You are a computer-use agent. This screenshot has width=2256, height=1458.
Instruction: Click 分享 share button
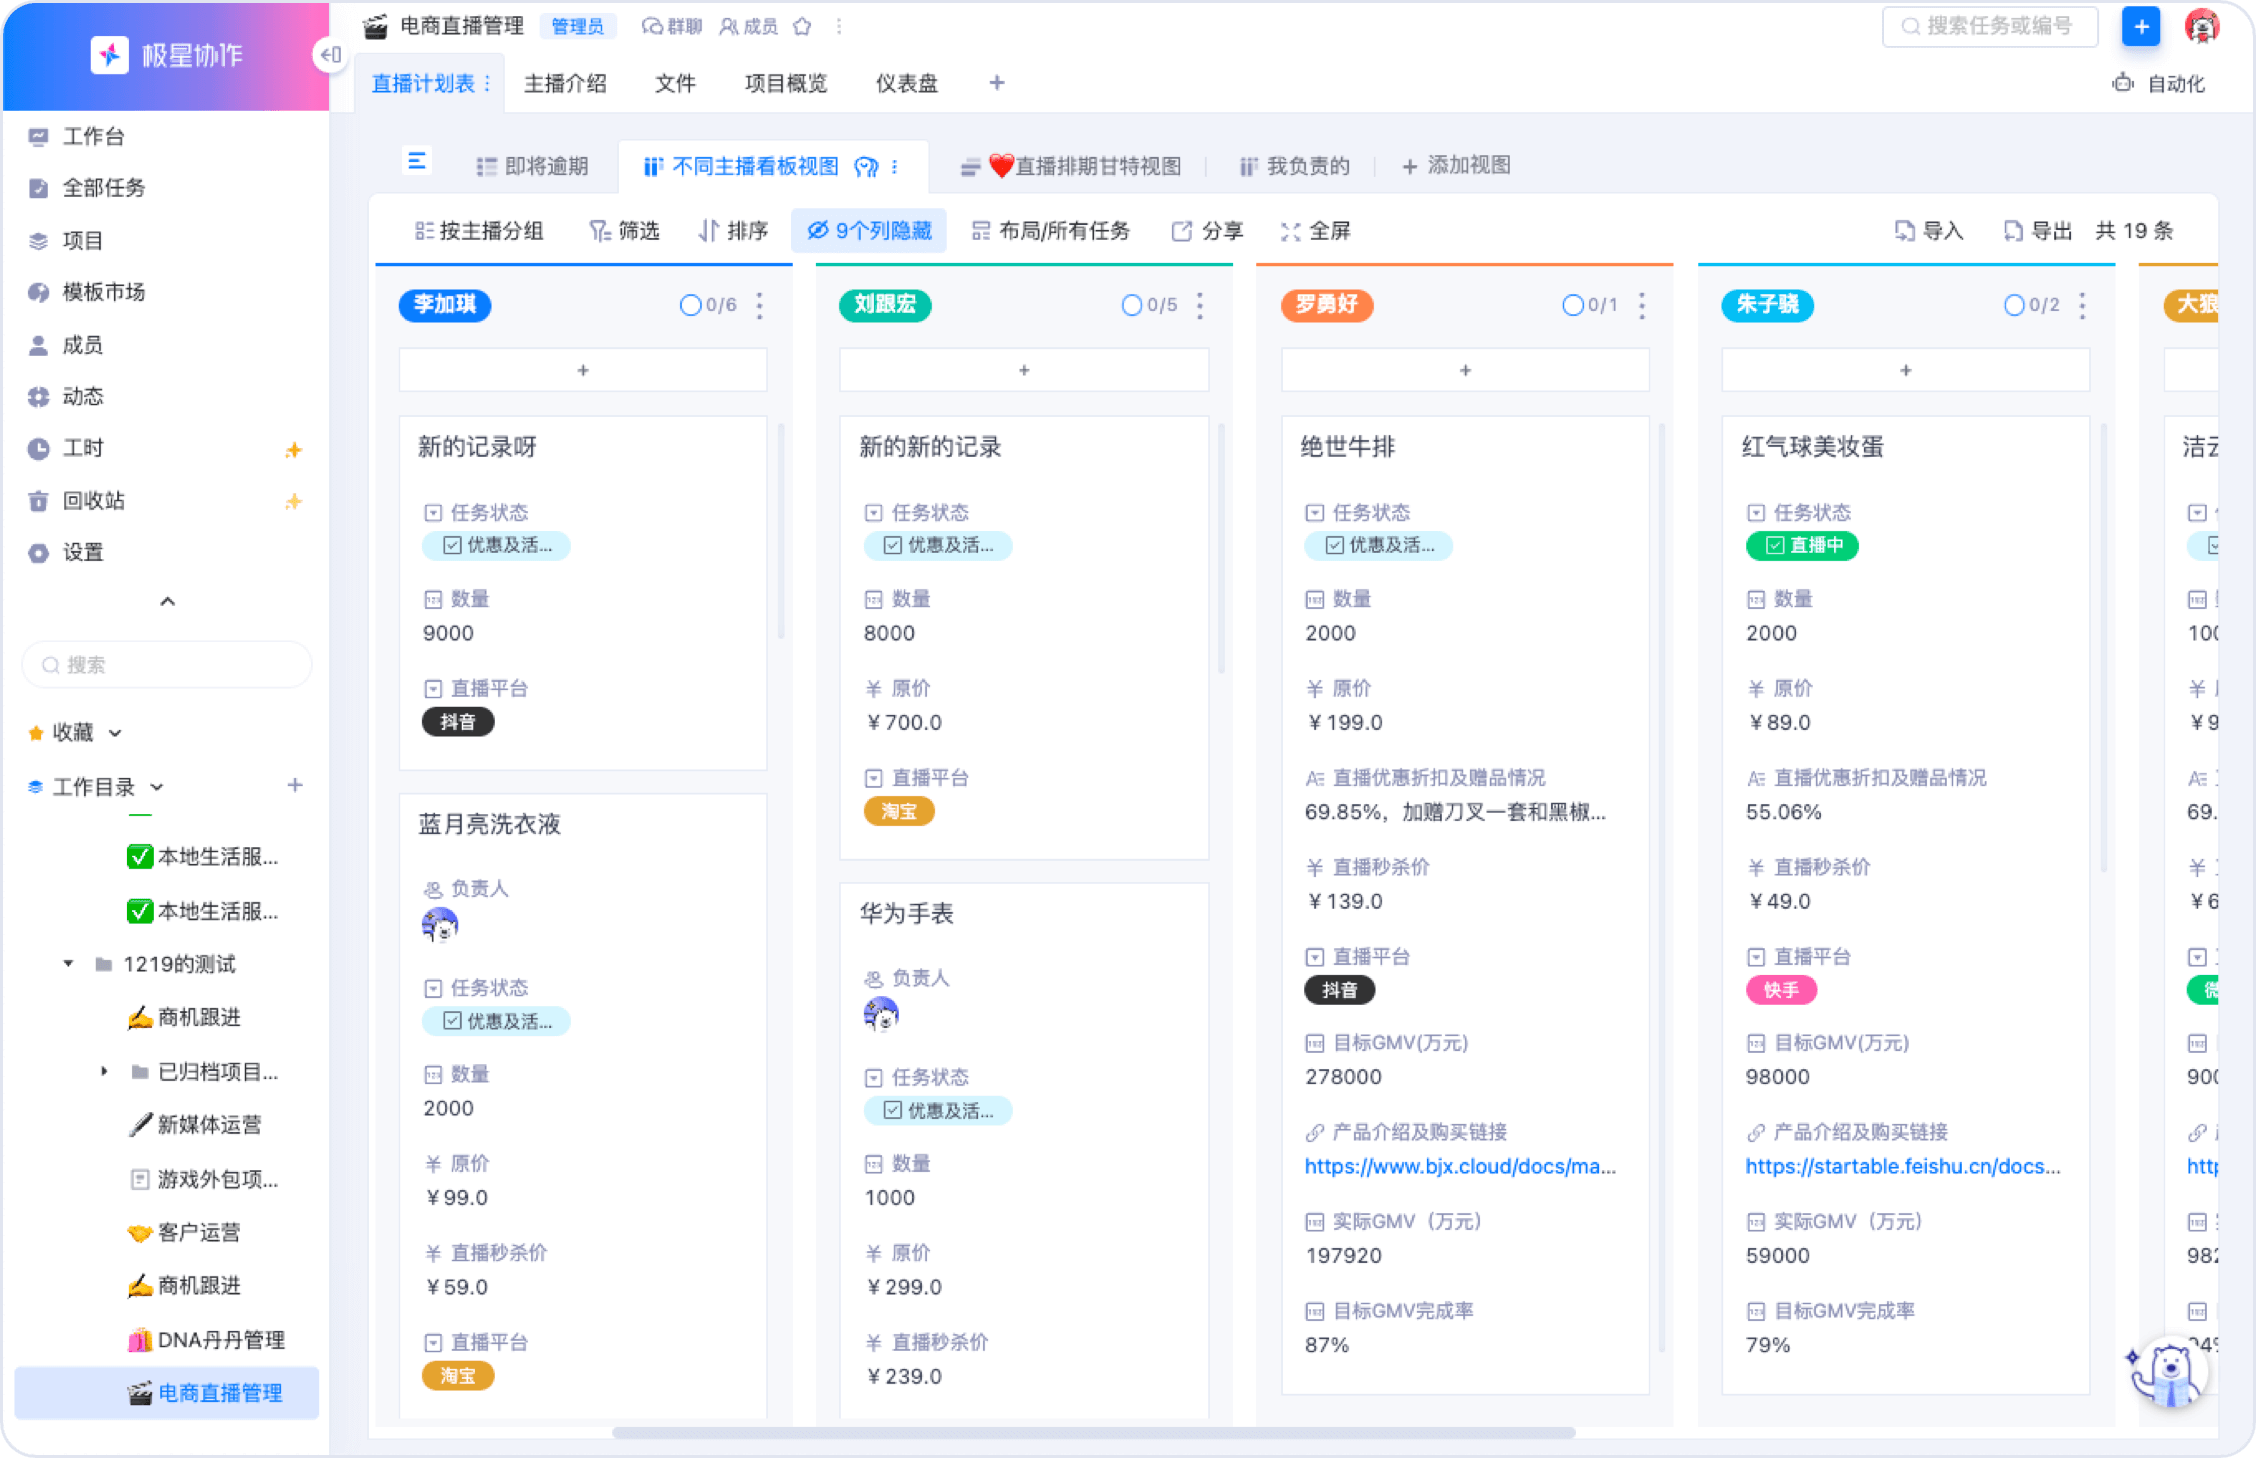[x=1207, y=232]
